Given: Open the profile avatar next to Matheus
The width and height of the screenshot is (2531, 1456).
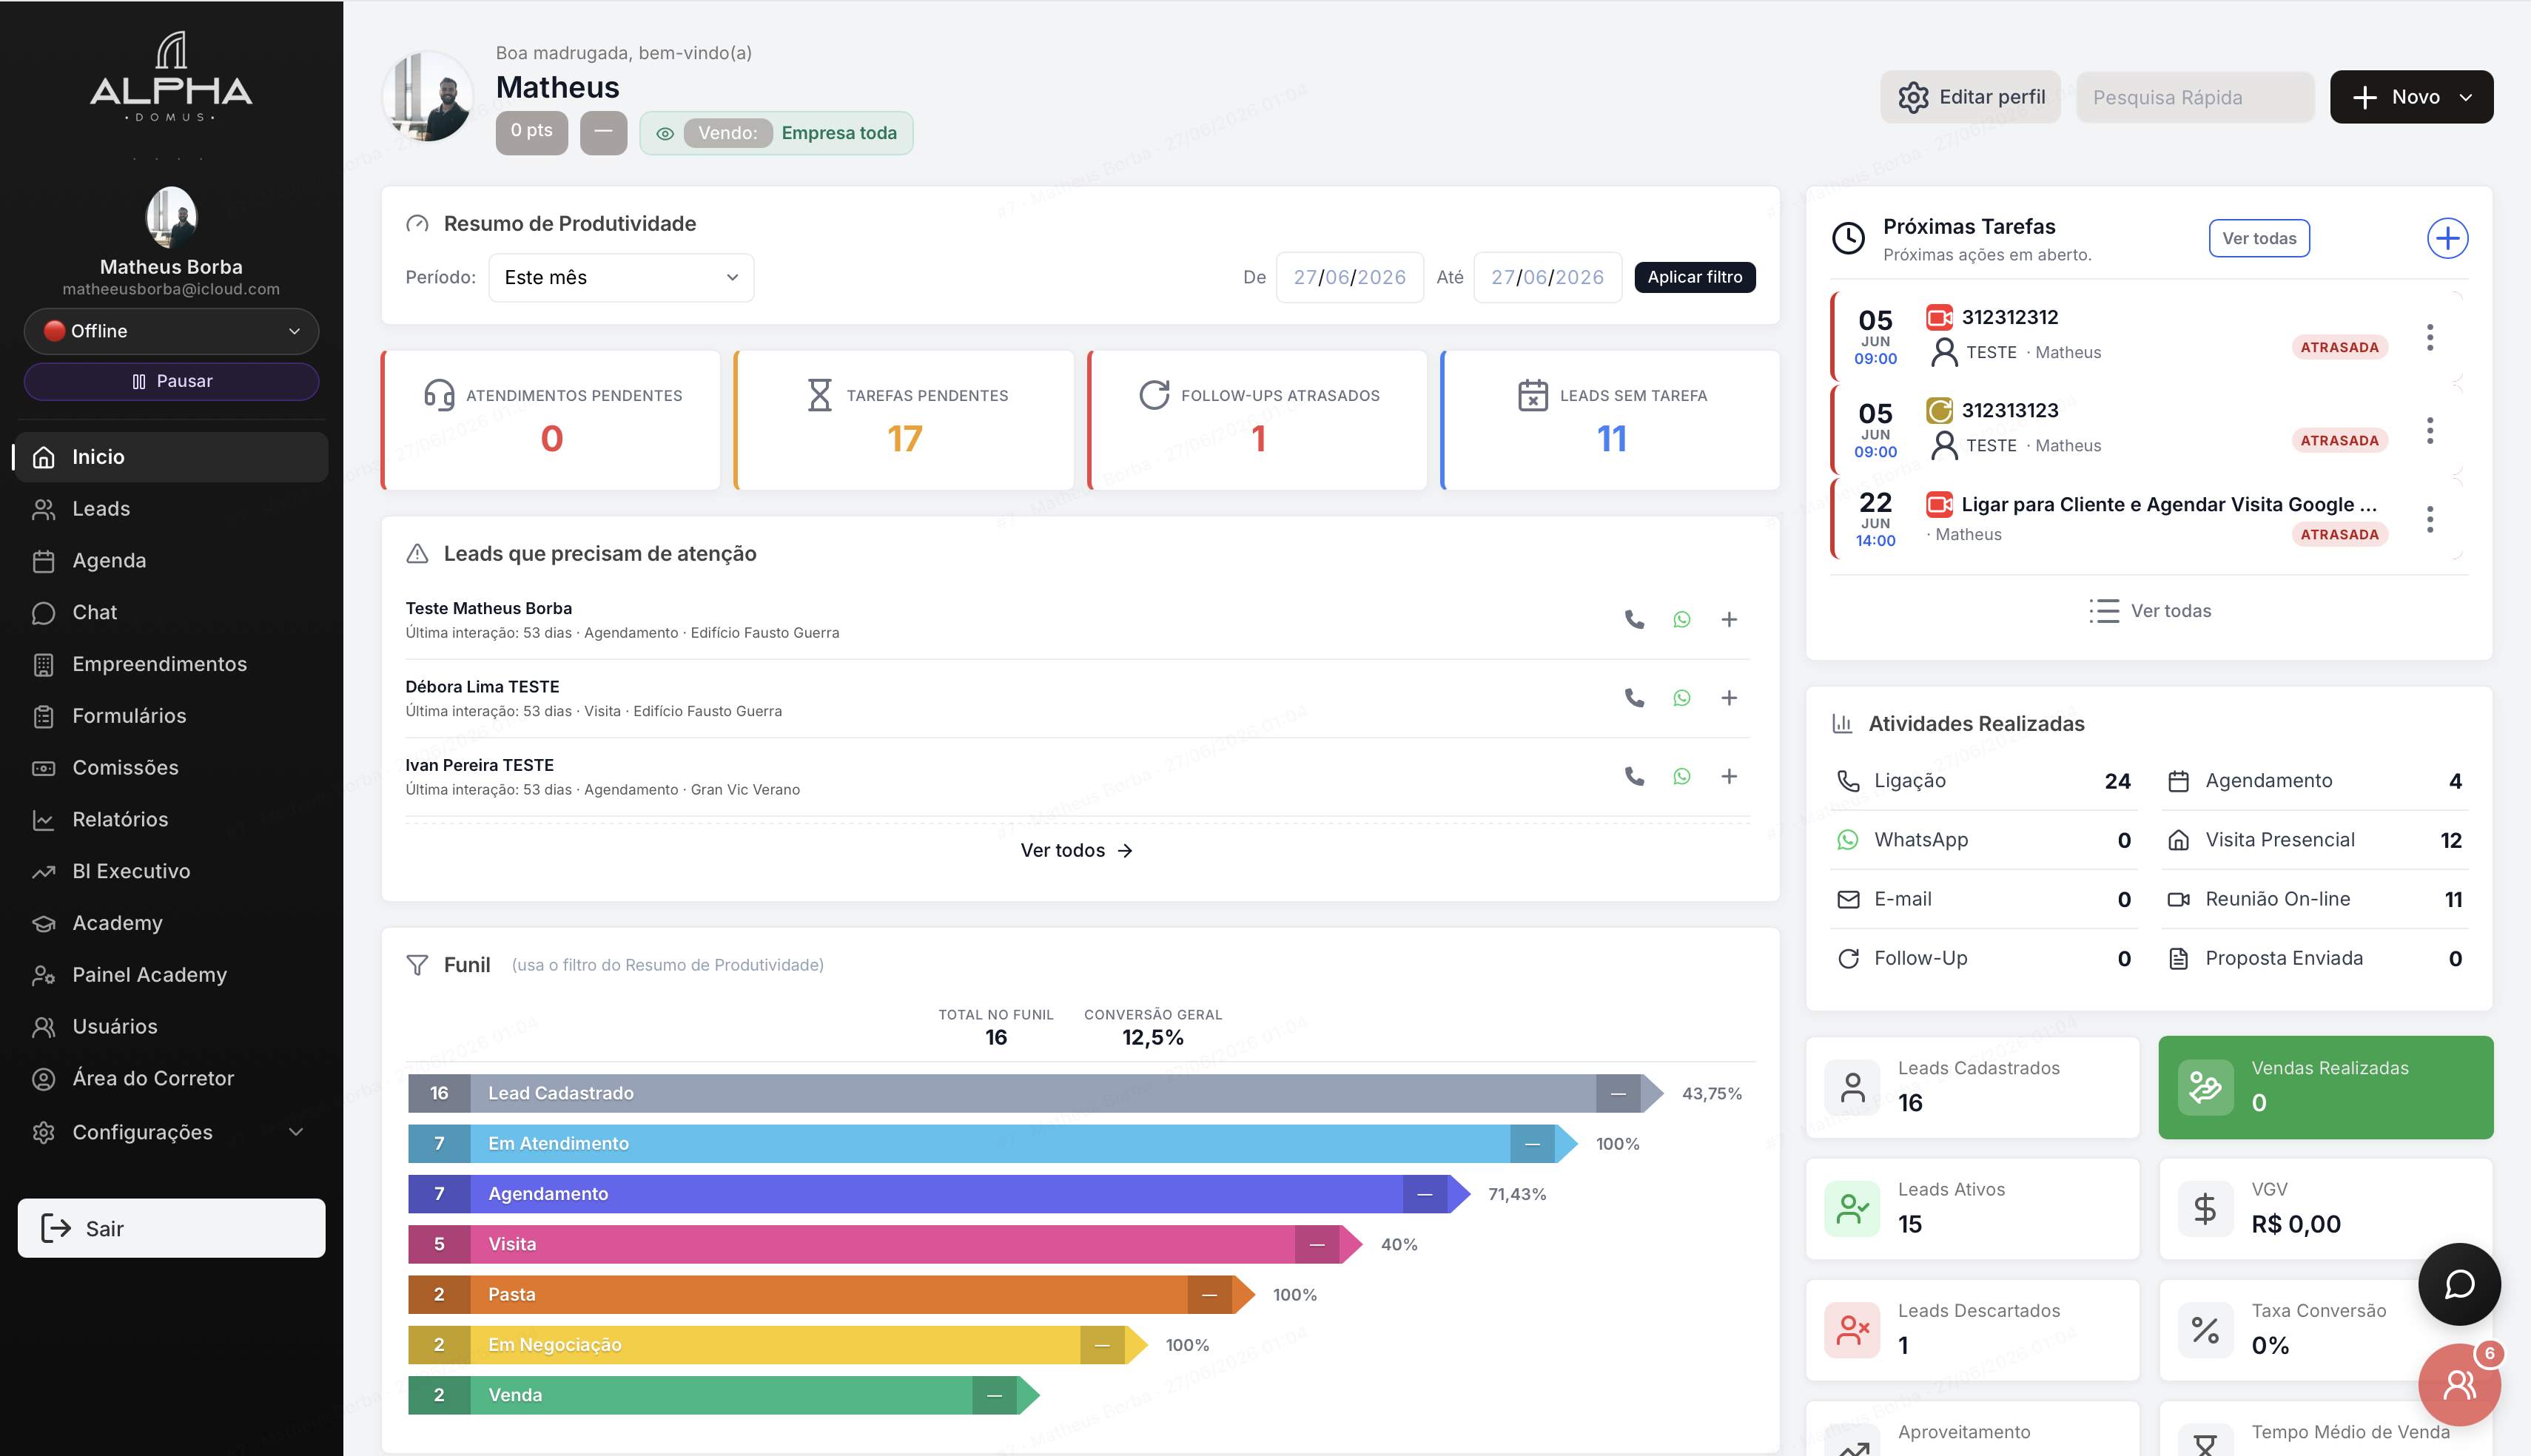Looking at the screenshot, I should click(428, 97).
